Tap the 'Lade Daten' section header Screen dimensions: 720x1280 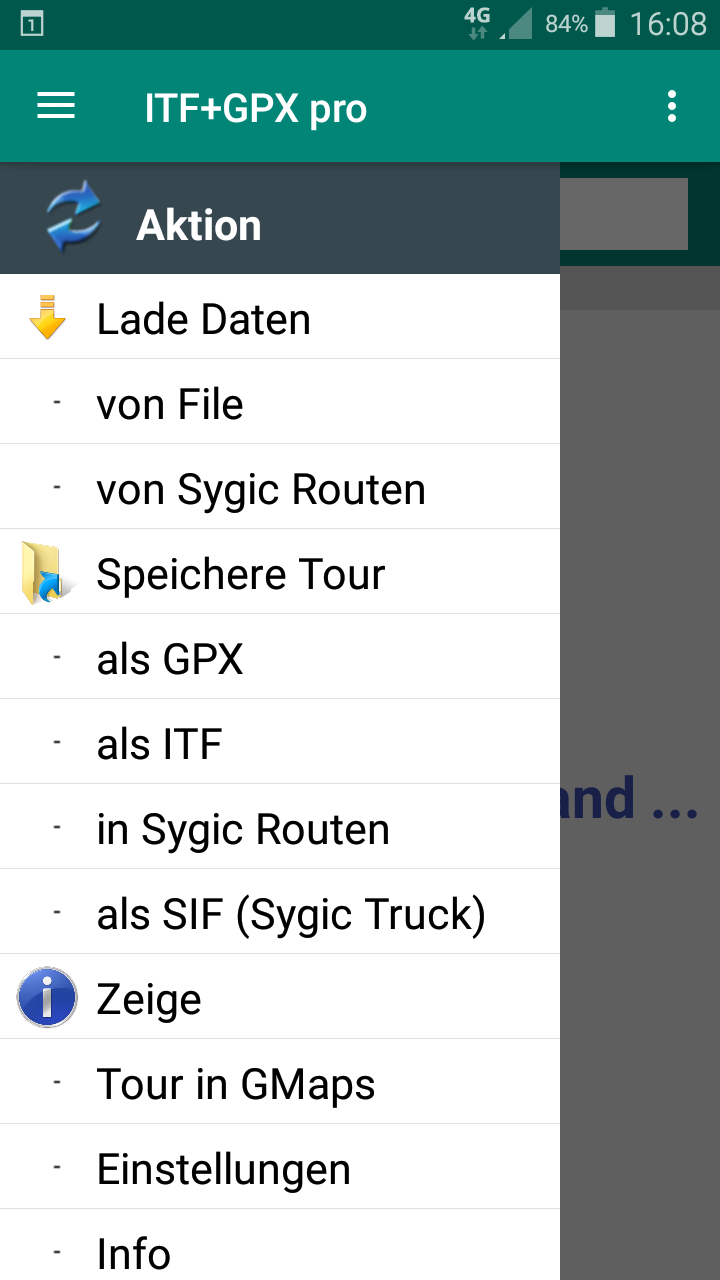tap(280, 317)
